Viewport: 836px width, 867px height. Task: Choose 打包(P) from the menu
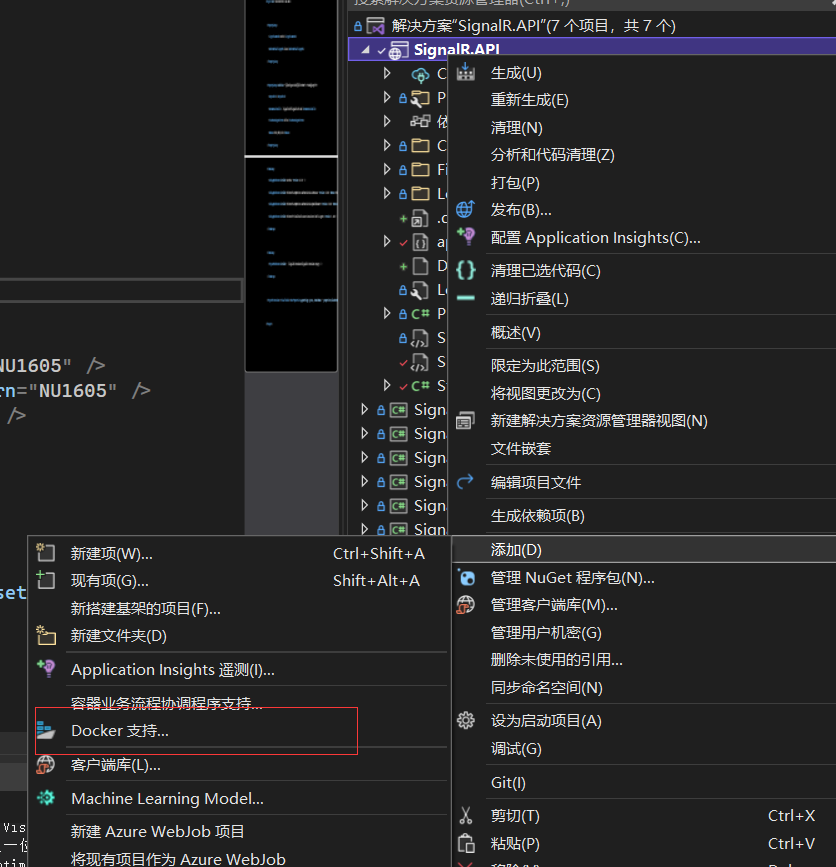515,182
